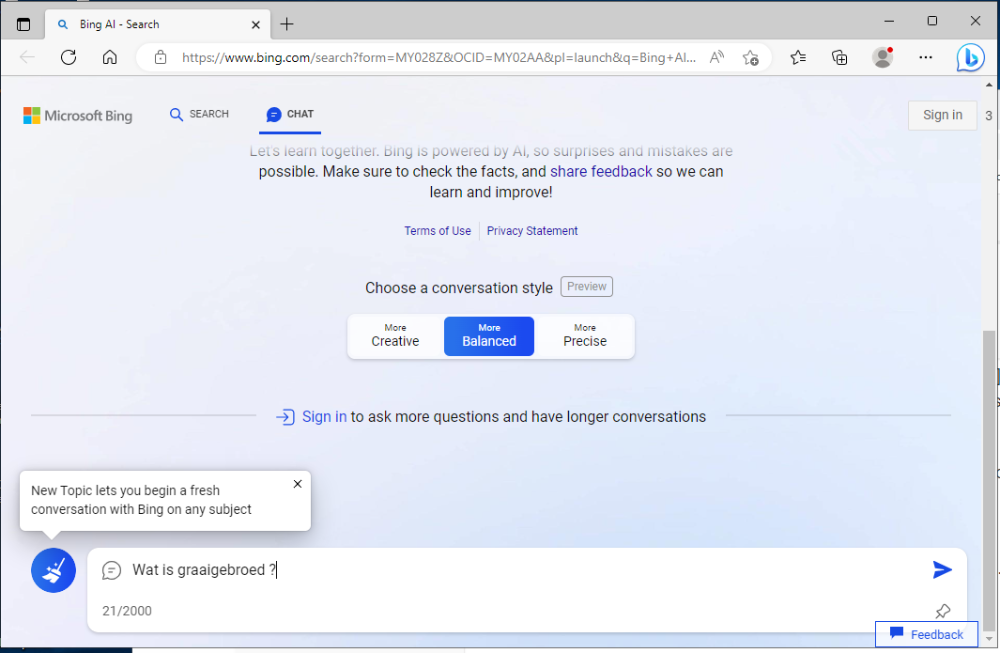Image resolution: width=1000 pixels, height=653 pixels.
Task: Open a new browser tab
Action: tap(287, 24)
